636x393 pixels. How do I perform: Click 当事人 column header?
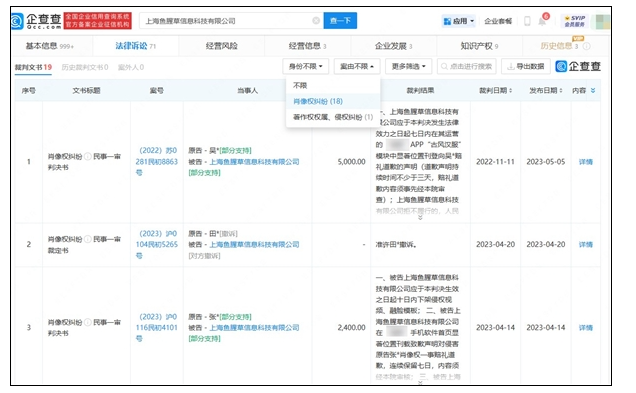coord(247,90)
